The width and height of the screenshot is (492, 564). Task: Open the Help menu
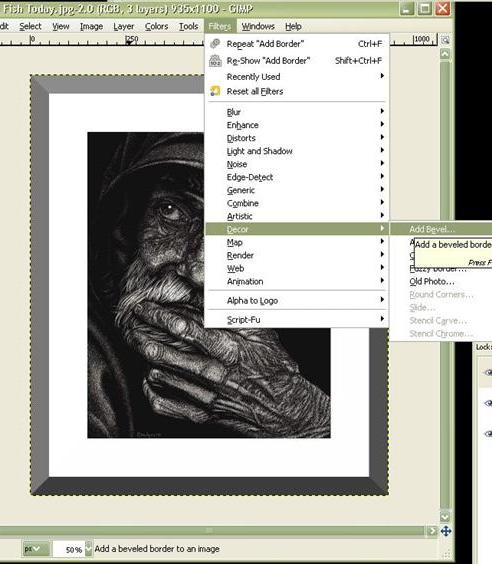[293, 26]
